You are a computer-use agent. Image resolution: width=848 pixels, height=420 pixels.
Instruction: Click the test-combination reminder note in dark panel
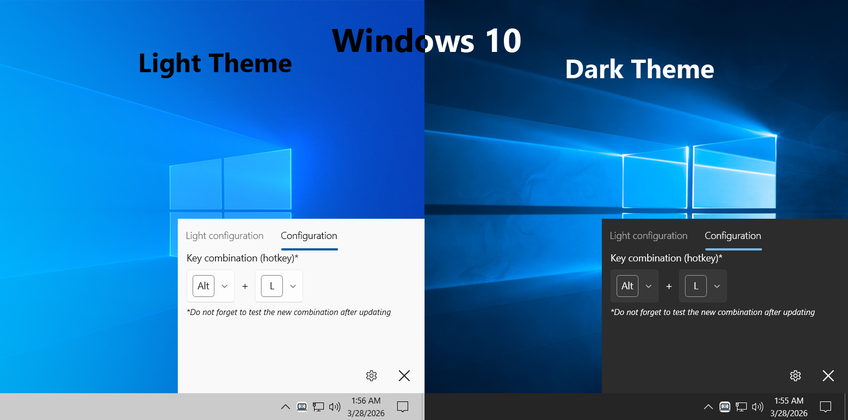click(x=713, y=312)
